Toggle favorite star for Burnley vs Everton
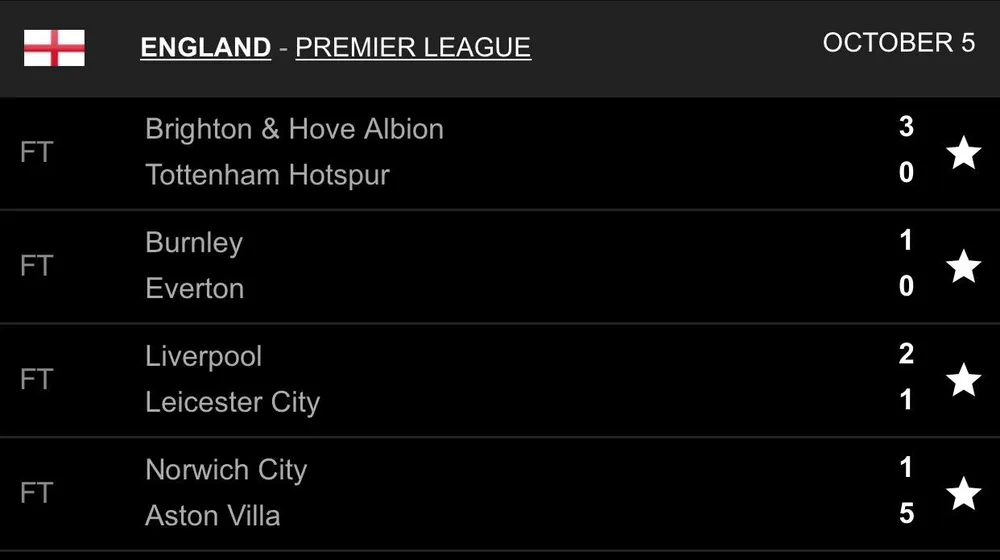 963,267
